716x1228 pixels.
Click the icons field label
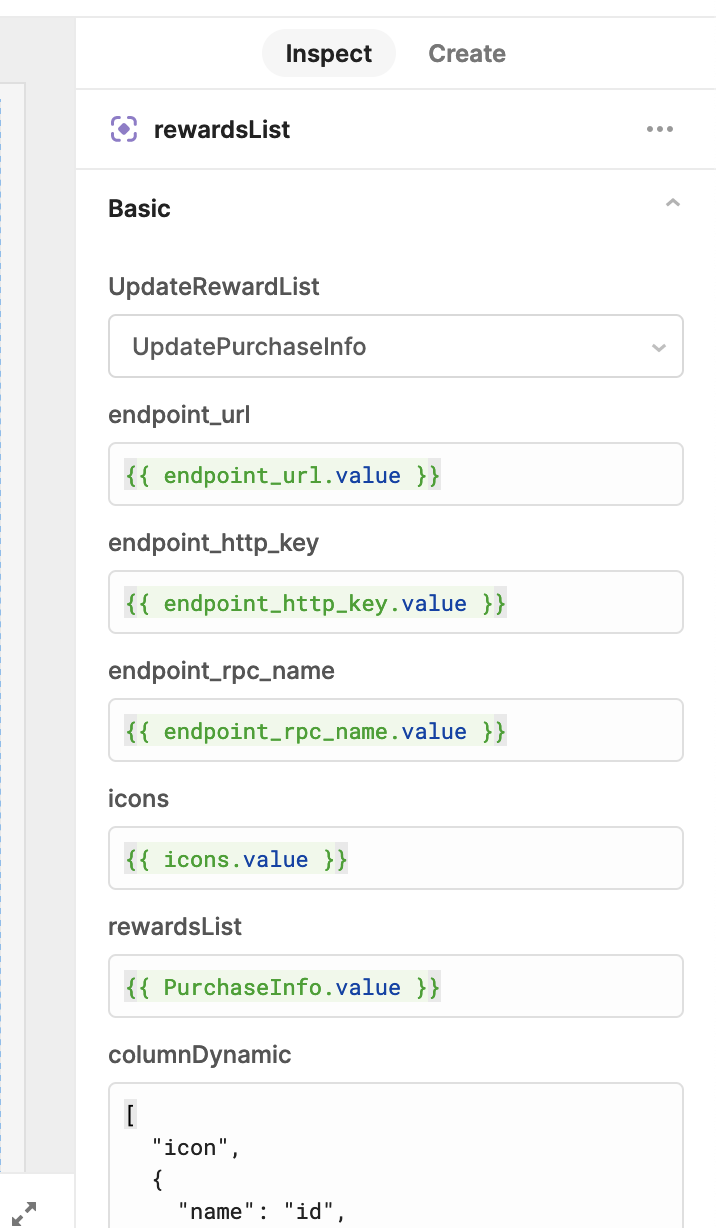[138, 799]
